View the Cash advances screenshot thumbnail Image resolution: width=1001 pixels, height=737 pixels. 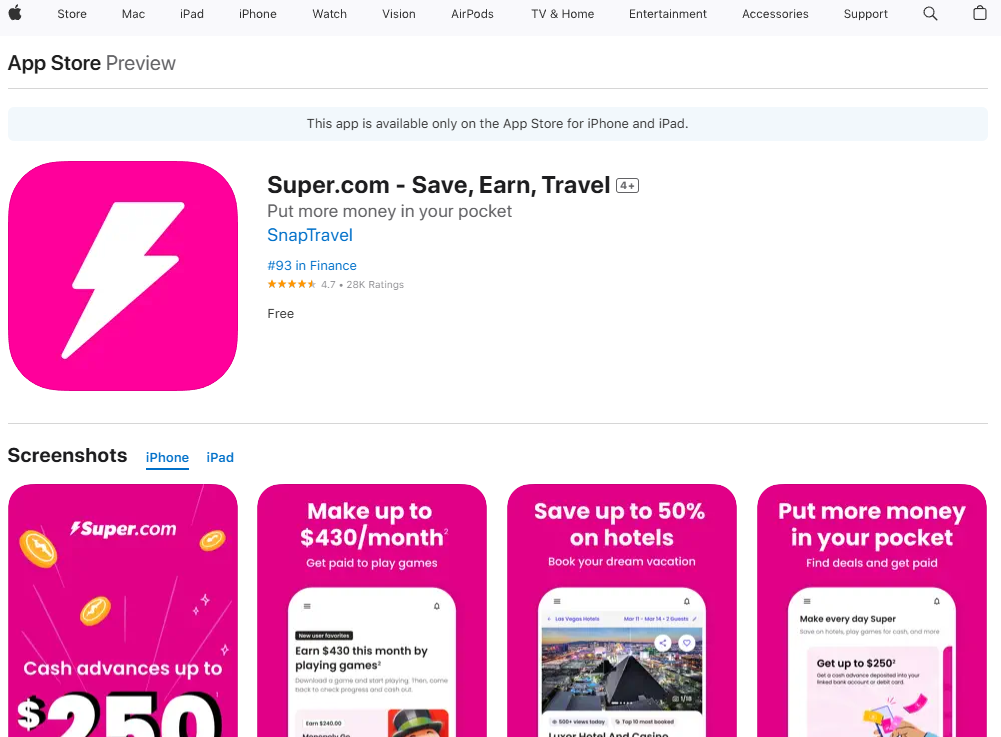(123, 611)
